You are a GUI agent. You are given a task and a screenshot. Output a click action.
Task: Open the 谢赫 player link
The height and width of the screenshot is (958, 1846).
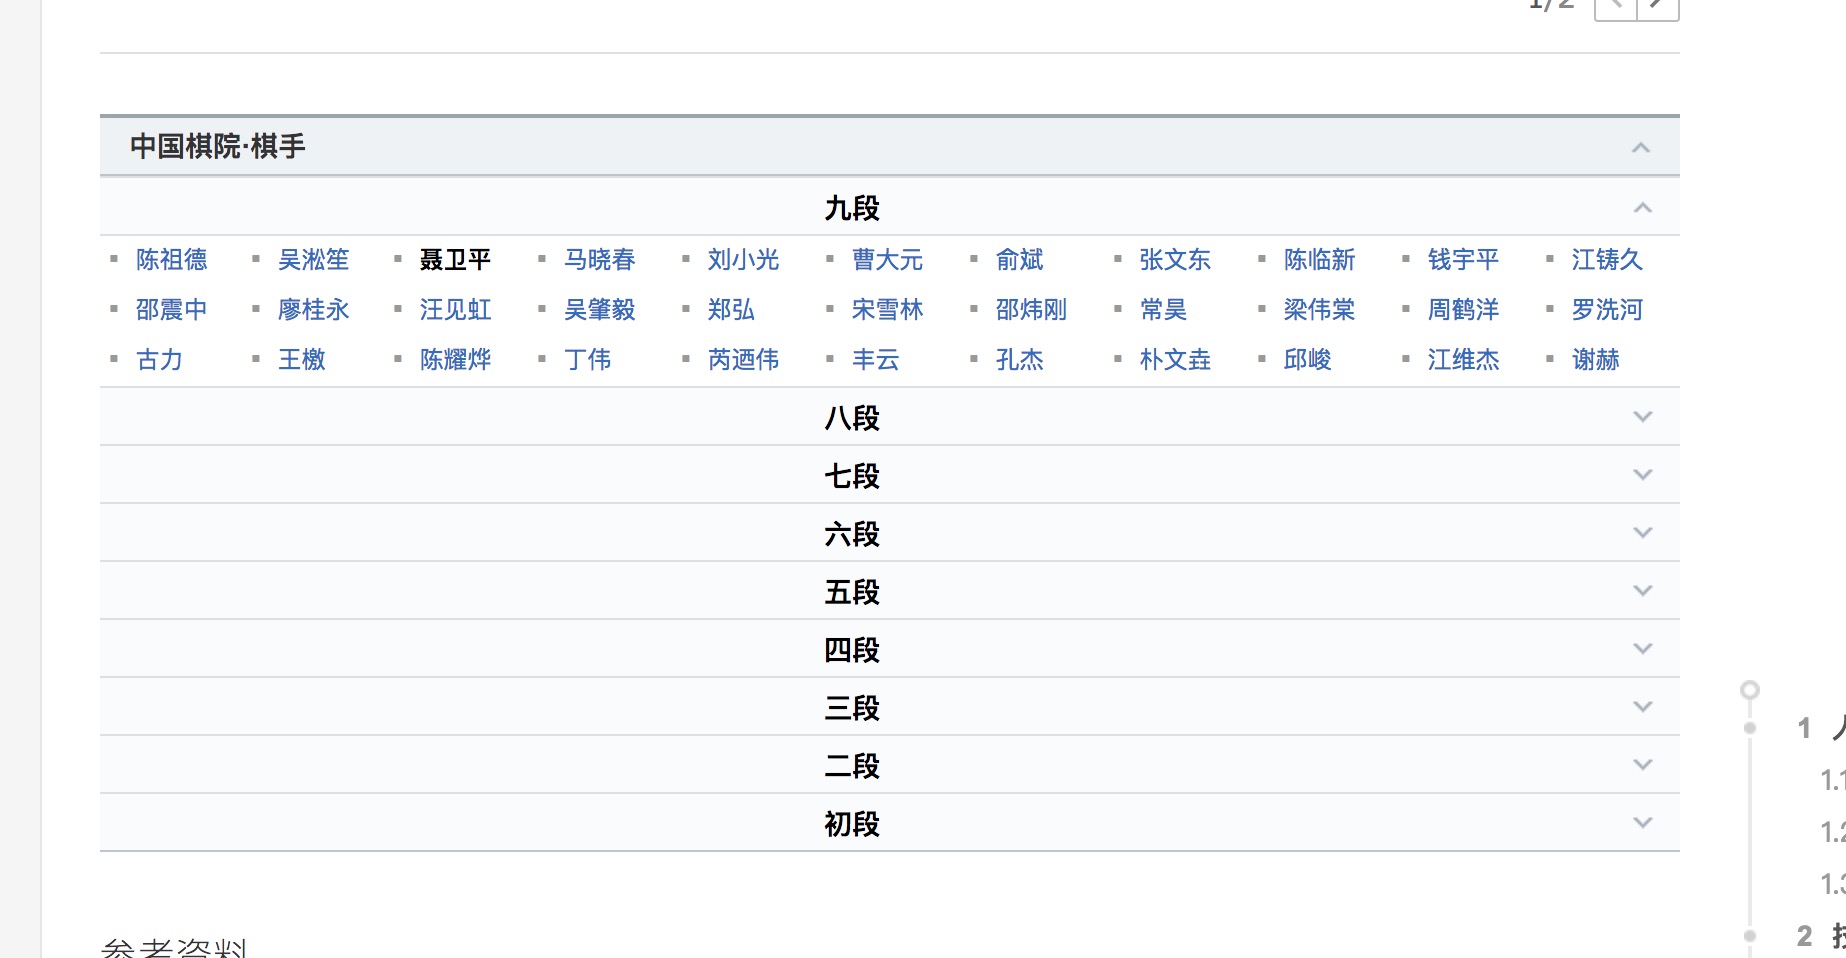(x=1596, y=360)
